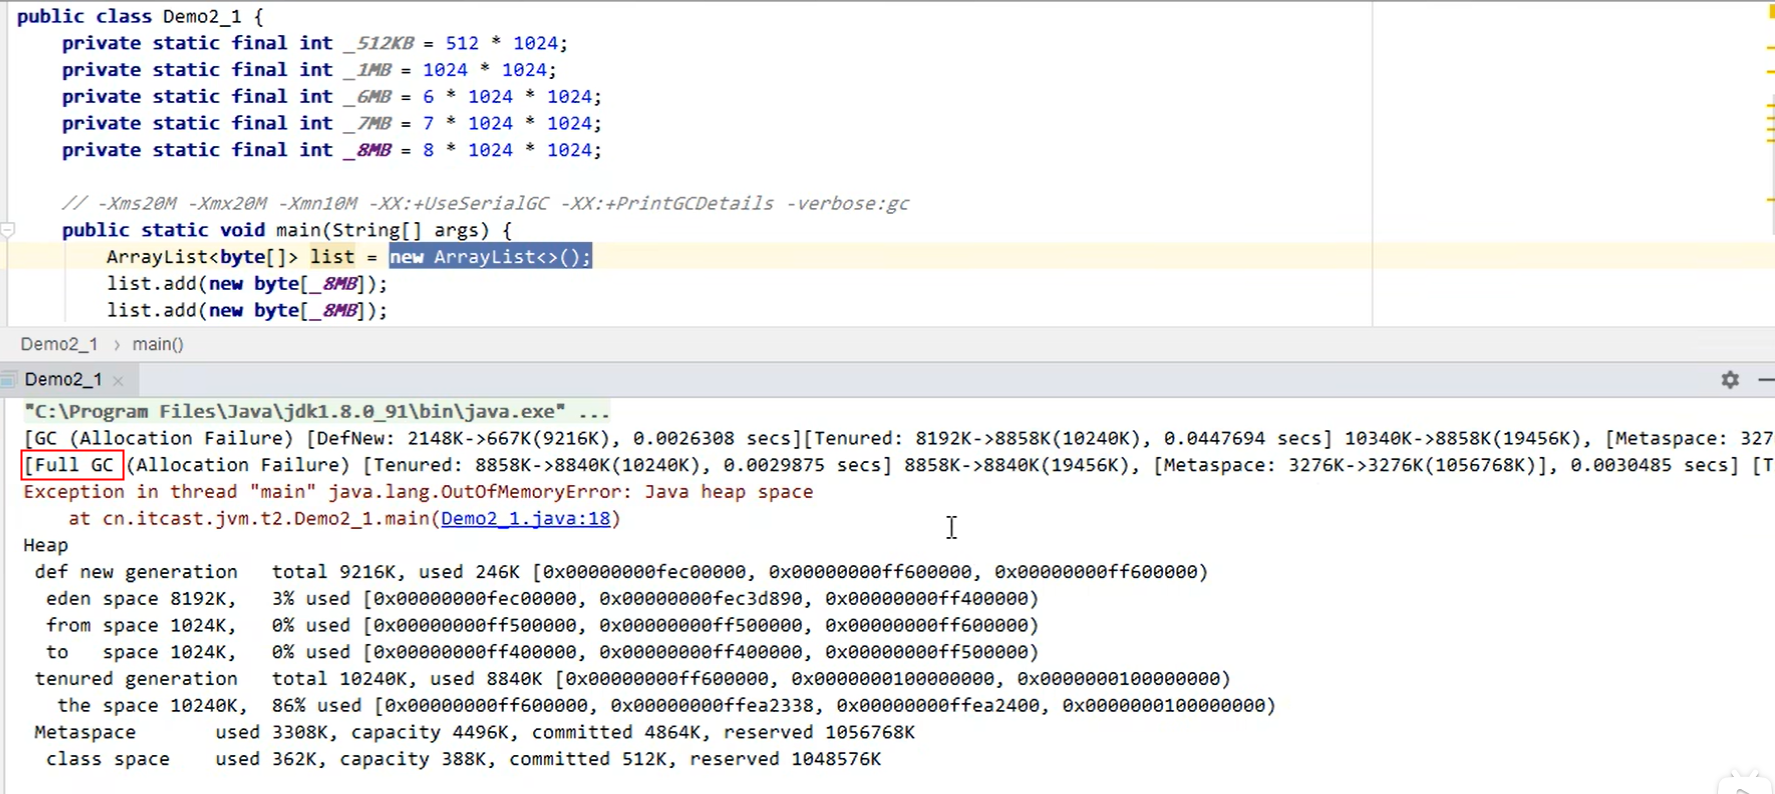Image resolution: width=1775 pixels, height=794 pixels.
Task: Click the second list.add(new byte[_8MB]) line
Action: pos(247,310)
